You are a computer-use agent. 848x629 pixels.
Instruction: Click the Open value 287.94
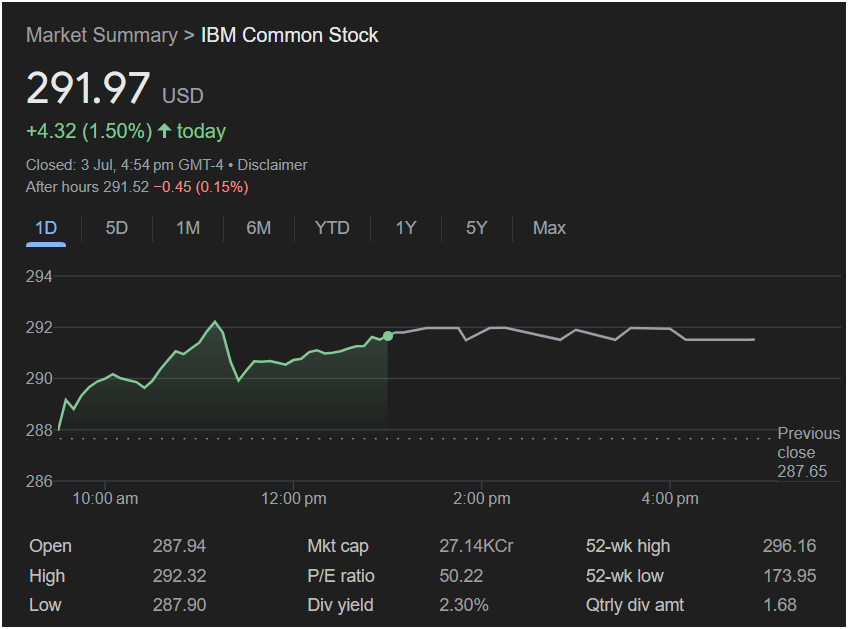coord(179,546)
